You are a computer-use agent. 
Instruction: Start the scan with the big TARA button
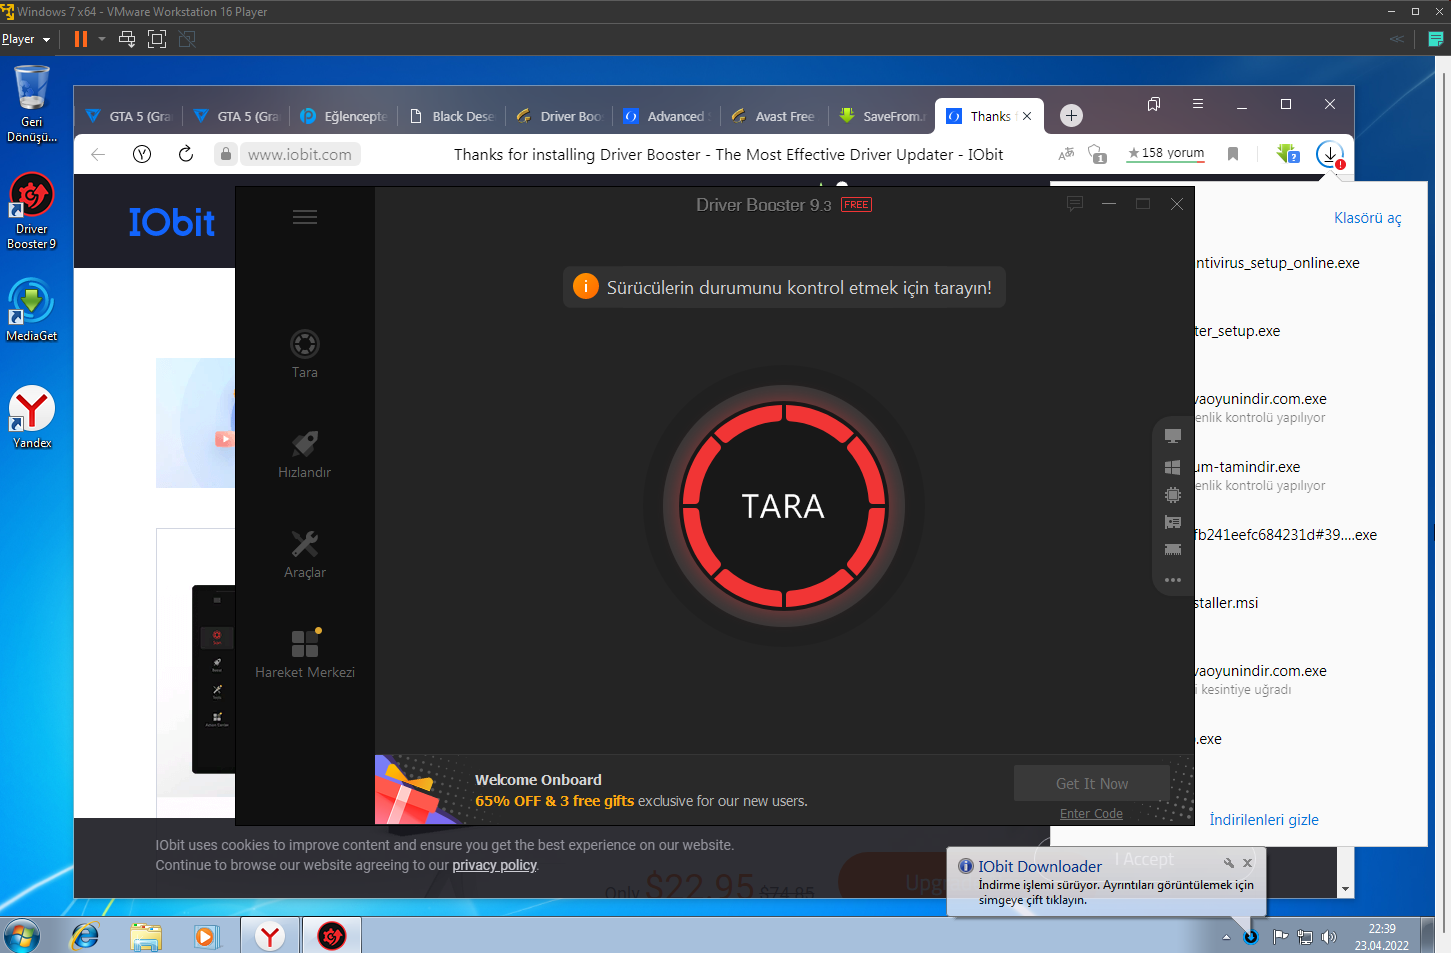[x=783, y=506]
